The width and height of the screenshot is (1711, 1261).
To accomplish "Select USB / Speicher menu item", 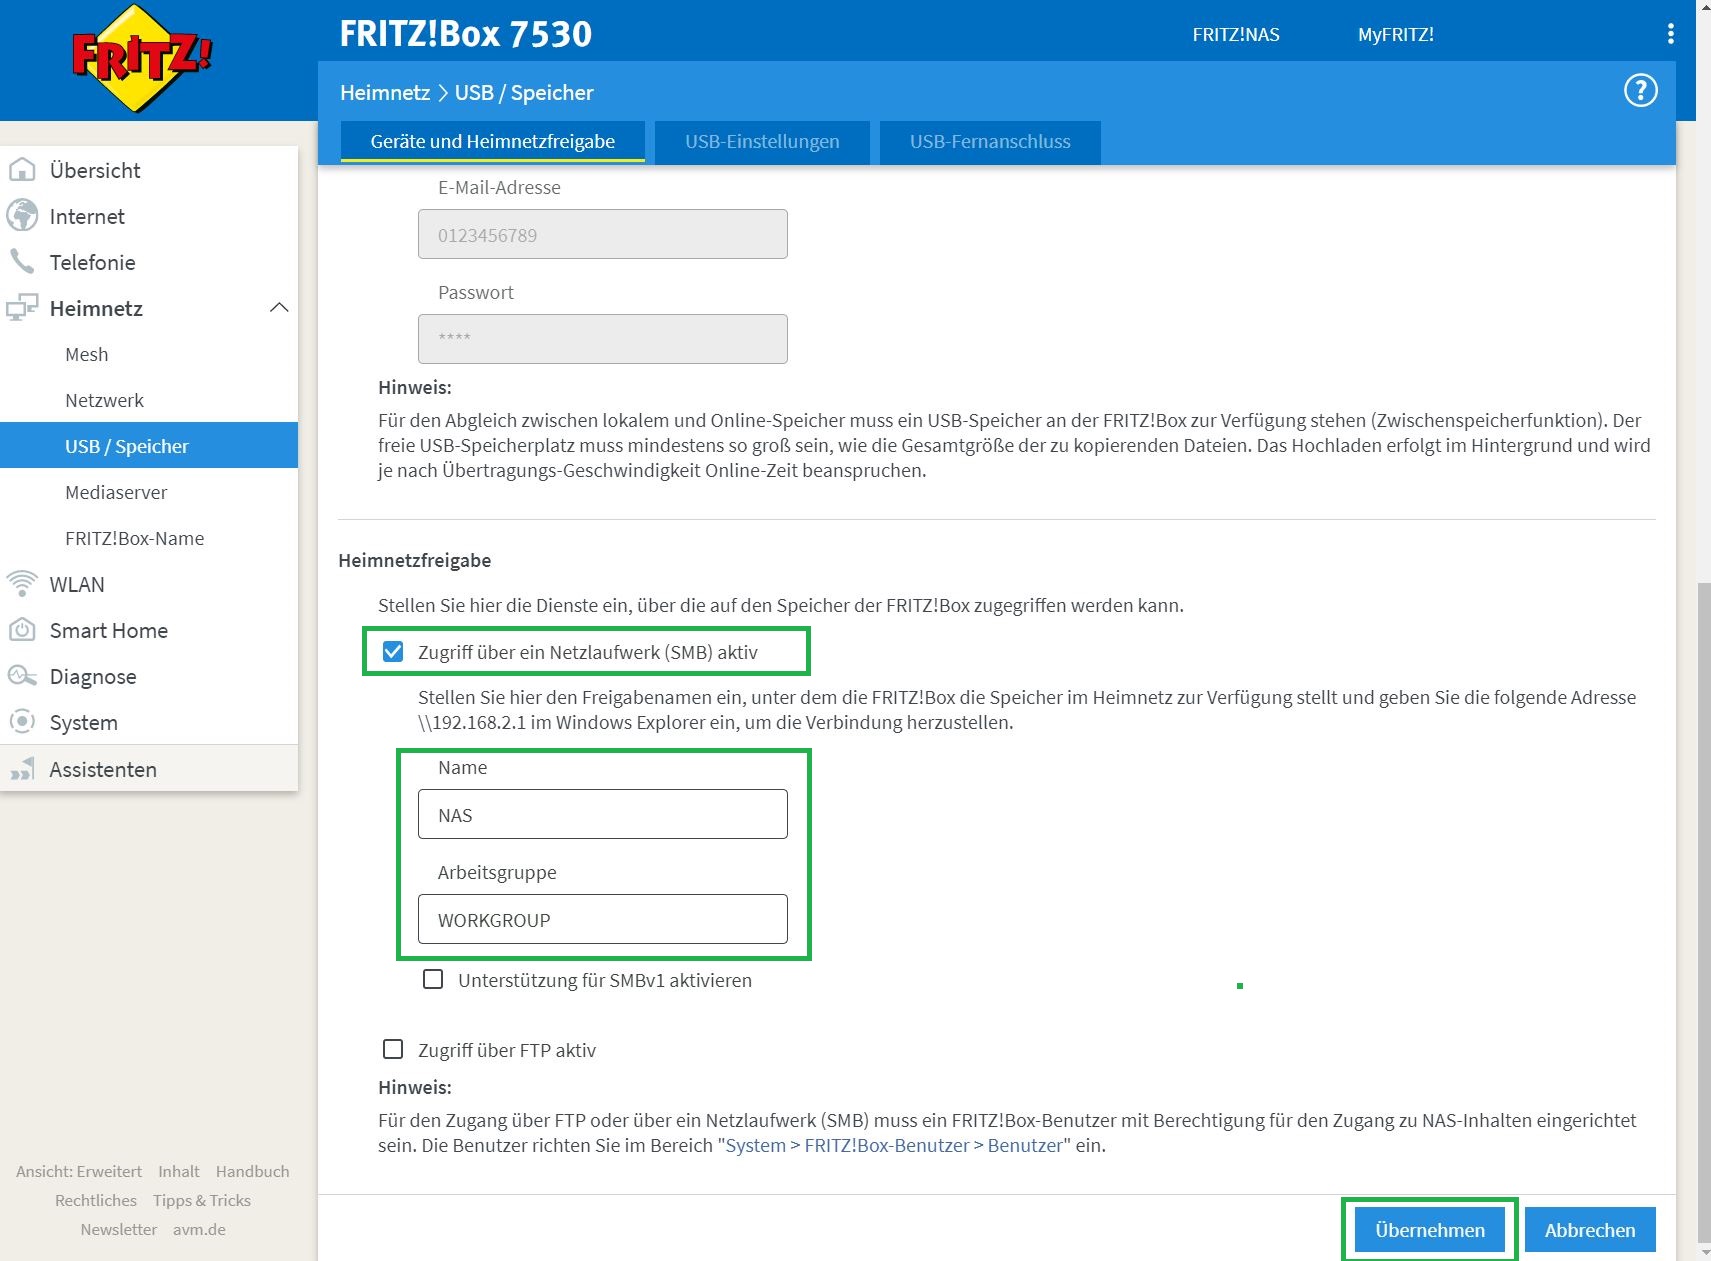I will tap(149, 445).
